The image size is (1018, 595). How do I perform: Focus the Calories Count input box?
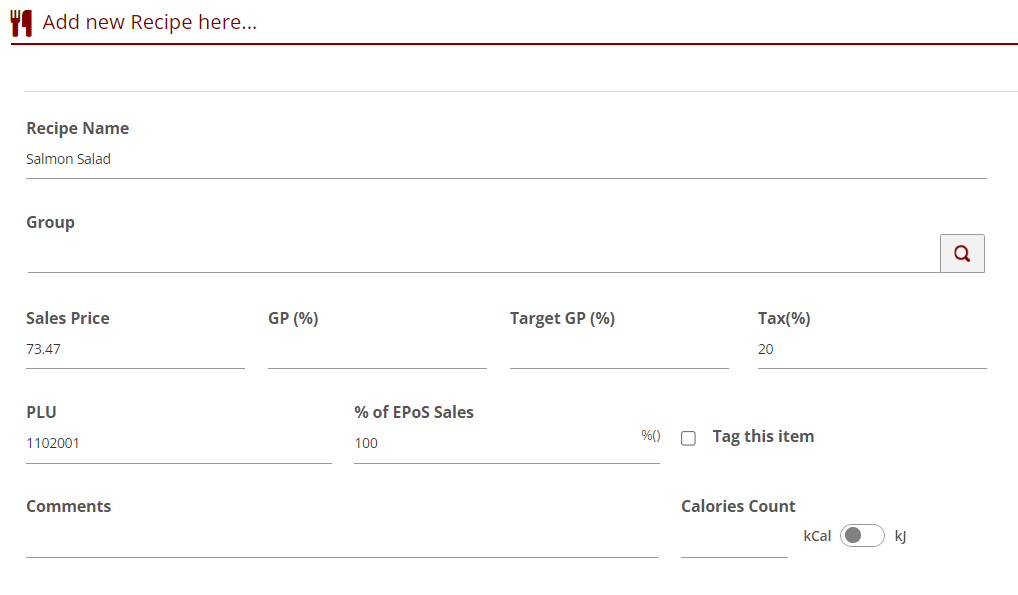tap(734, 539)
